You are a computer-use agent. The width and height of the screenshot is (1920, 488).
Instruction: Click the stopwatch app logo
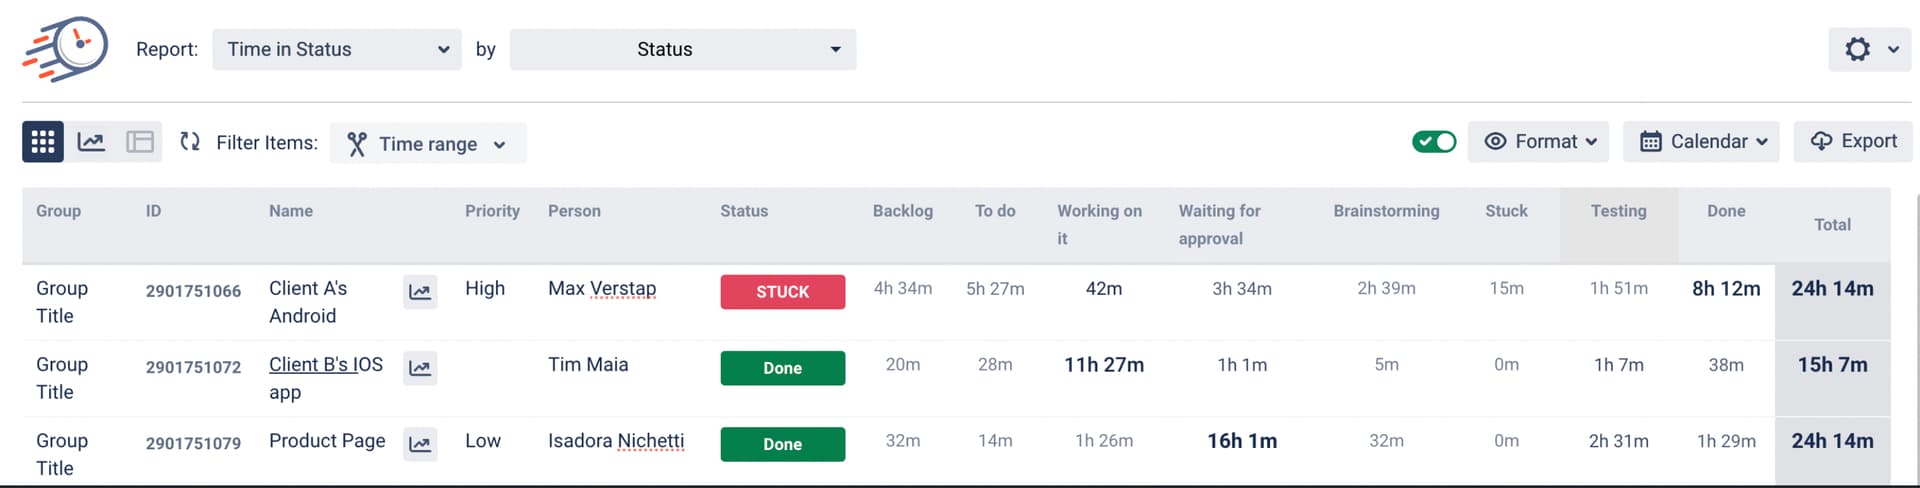[x=66, y=48]
